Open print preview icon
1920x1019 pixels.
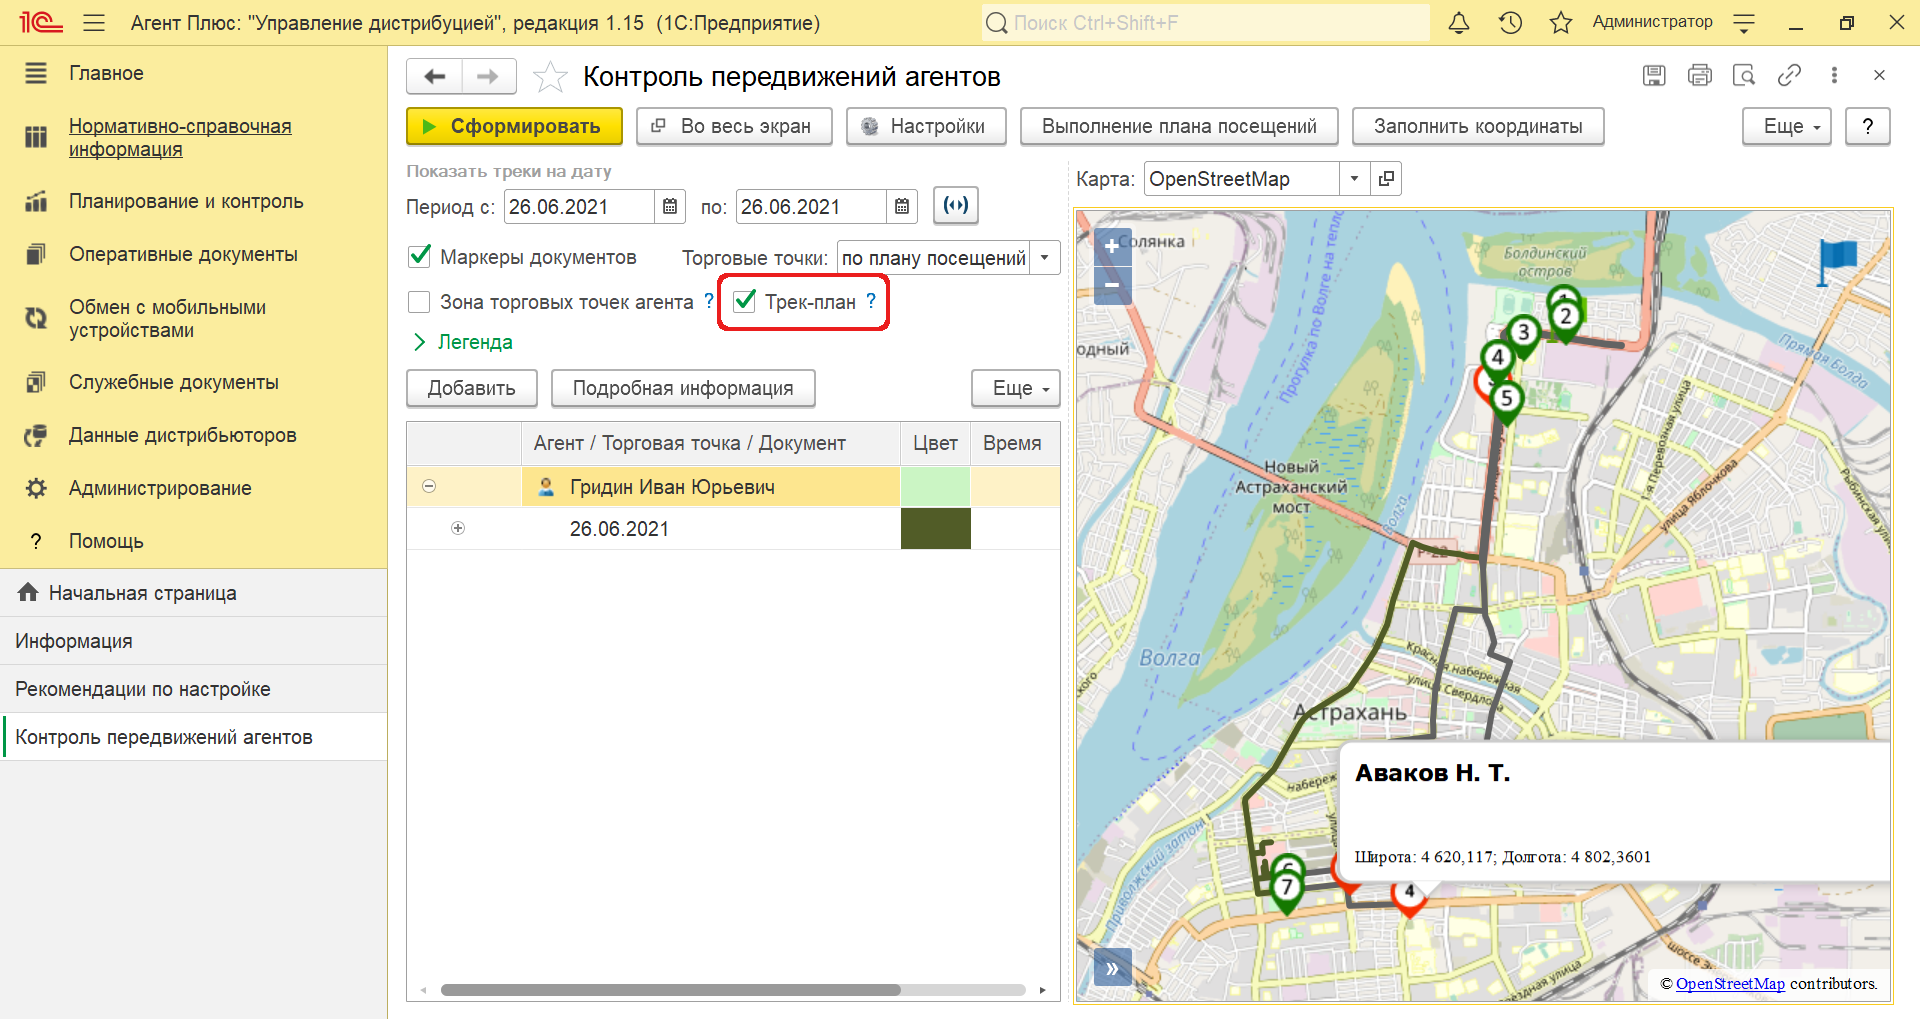coord(1744,75)
